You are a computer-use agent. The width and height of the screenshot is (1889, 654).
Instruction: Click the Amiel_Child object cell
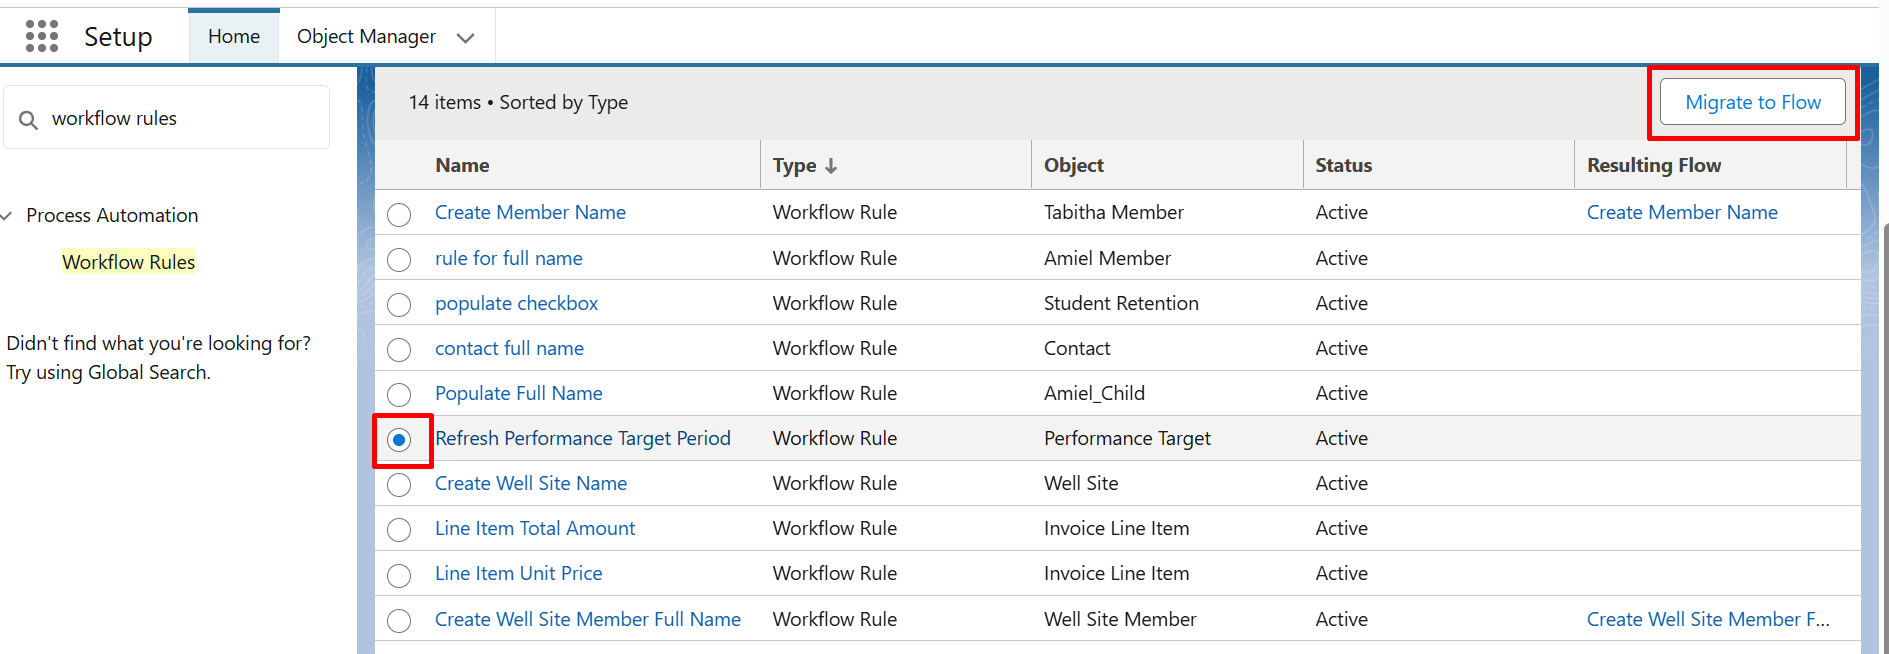coord(1094,393)
